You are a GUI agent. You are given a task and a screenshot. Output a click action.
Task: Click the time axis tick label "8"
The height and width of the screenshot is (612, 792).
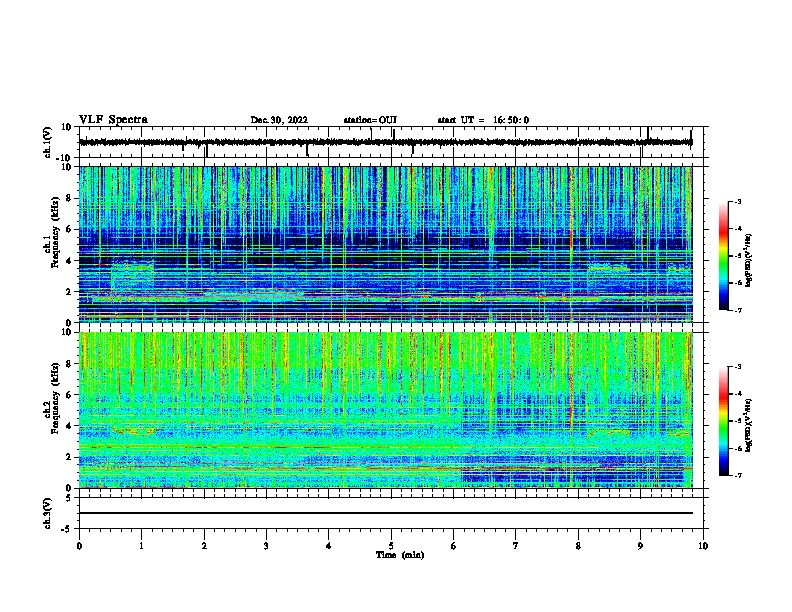click(x=578, y=546)
